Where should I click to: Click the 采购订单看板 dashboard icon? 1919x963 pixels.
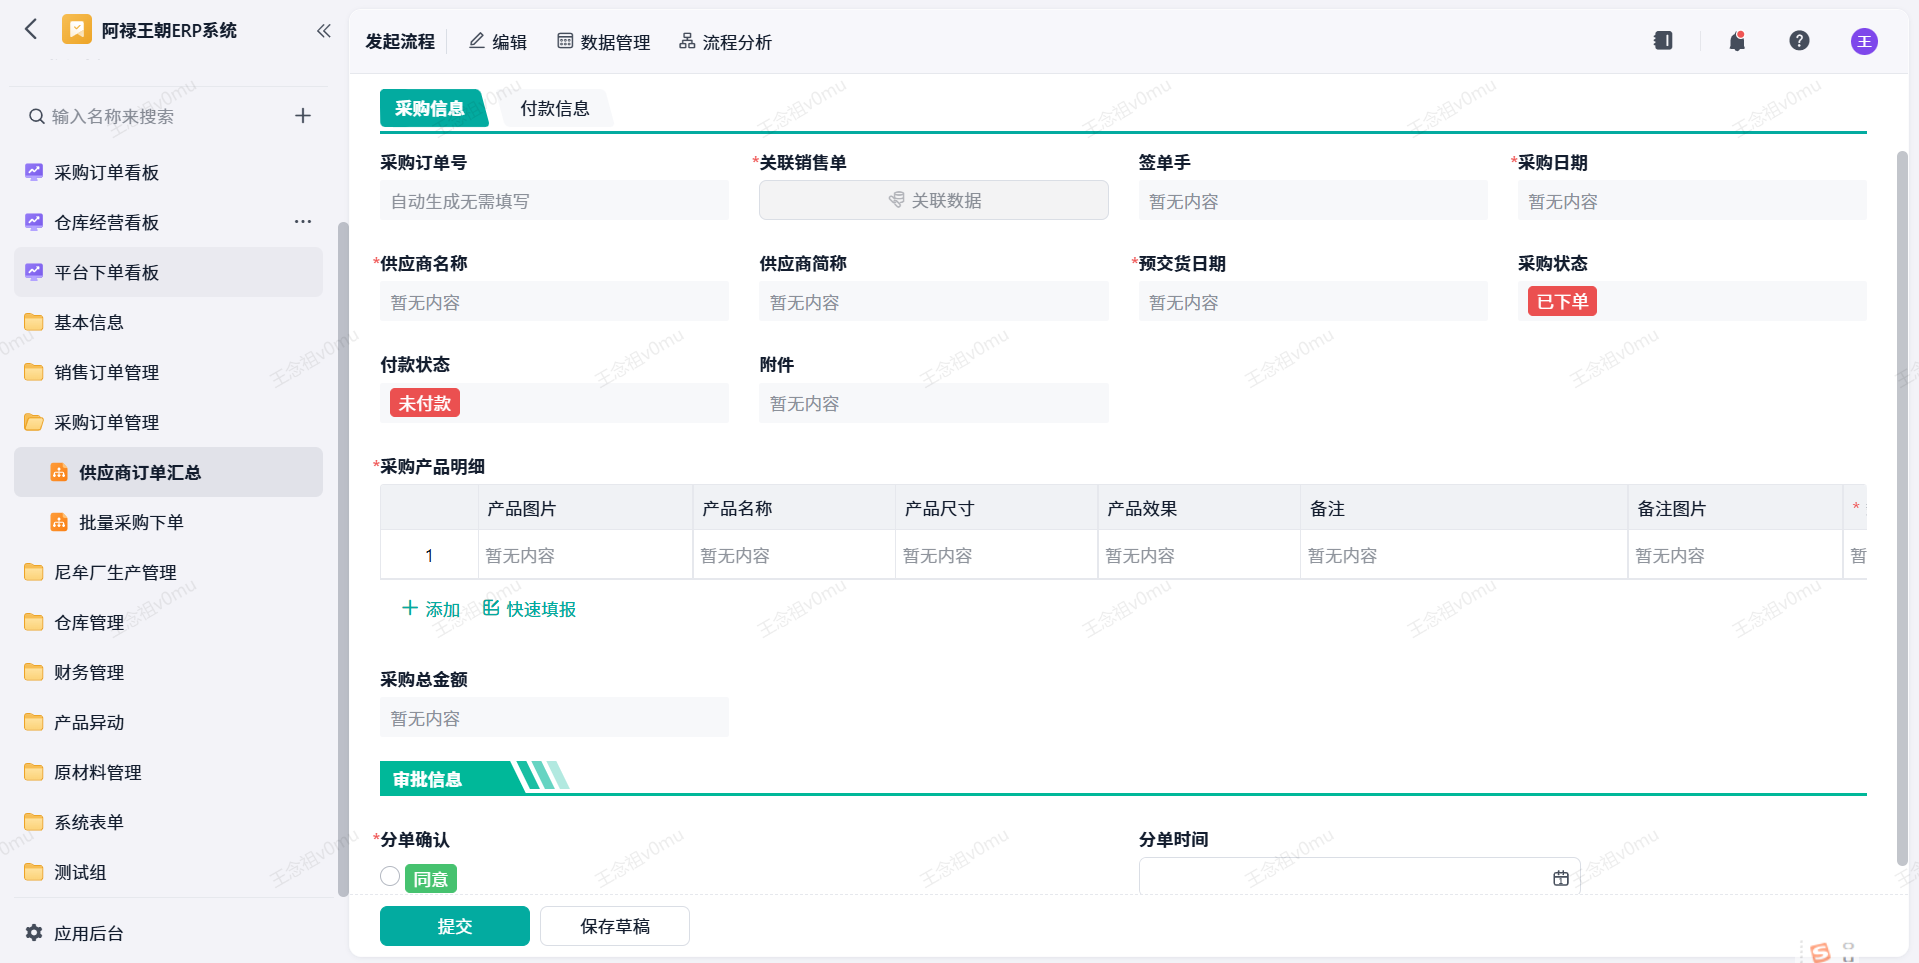[34, 172]
